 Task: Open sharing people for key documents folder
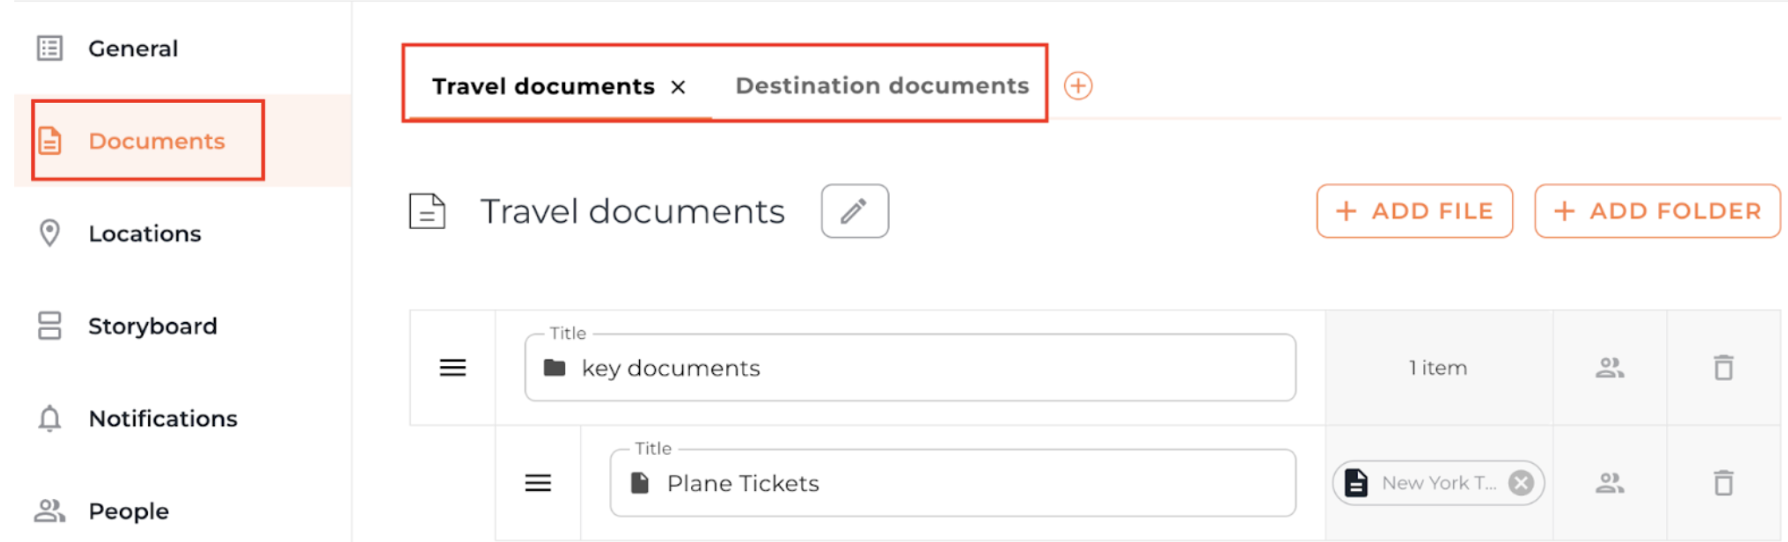pos(1609,368)
